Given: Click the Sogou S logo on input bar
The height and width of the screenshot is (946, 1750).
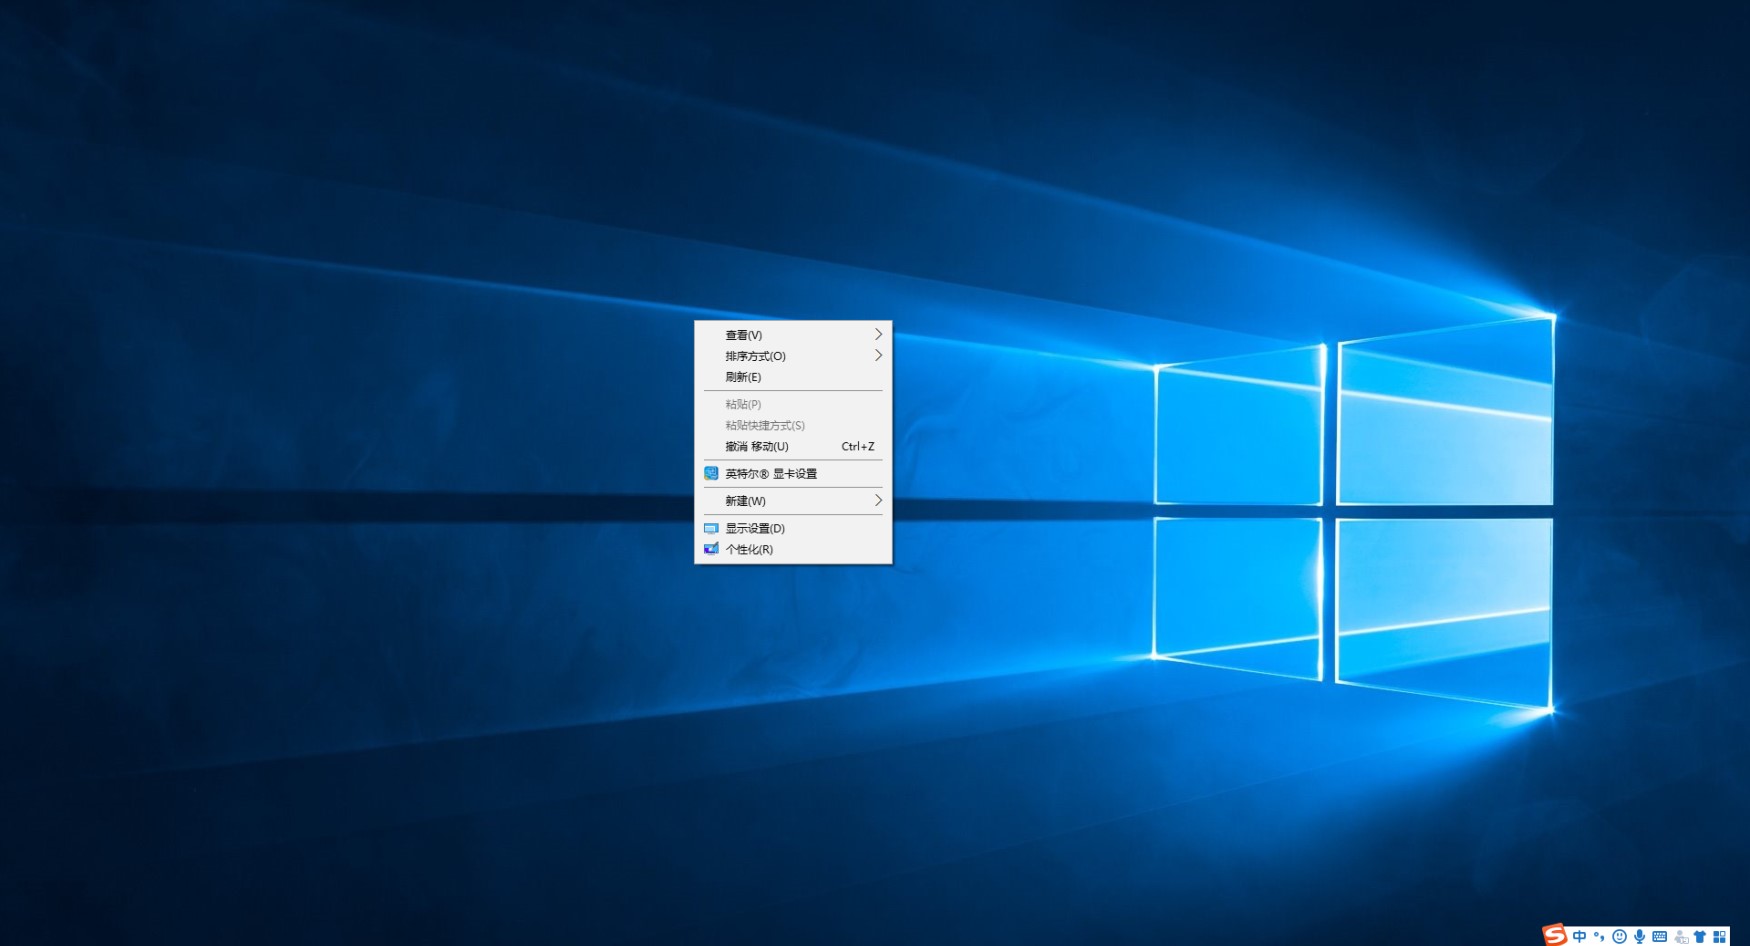Looking at the screenshot, I should point(1555,935).
